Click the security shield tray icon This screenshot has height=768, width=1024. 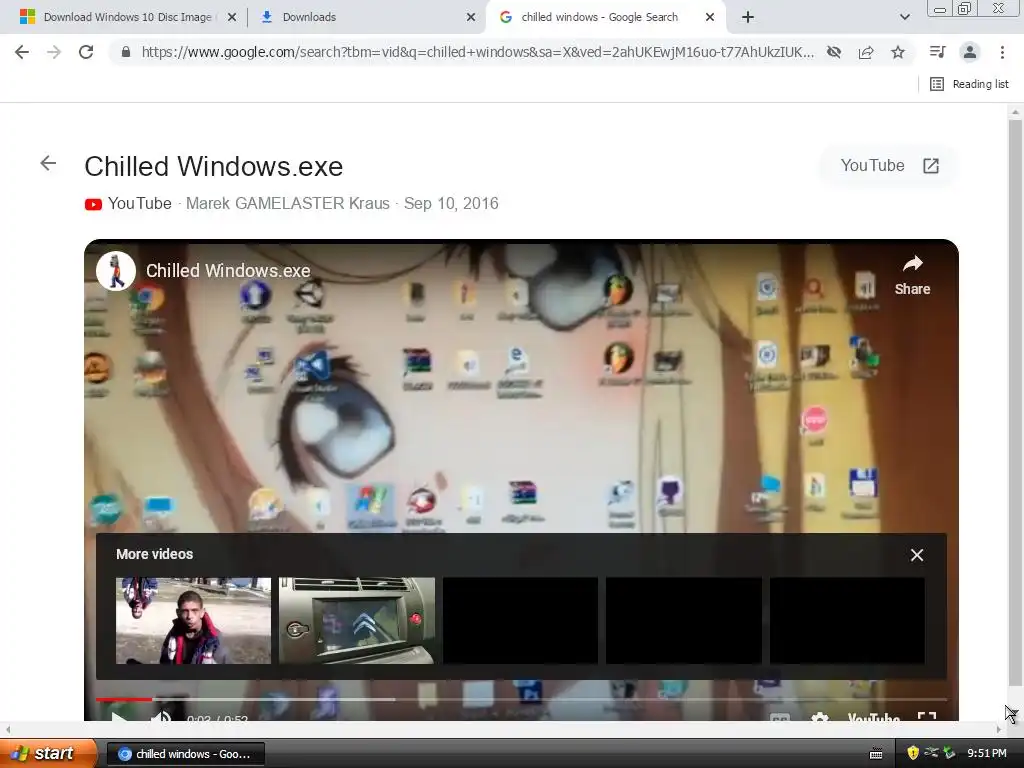912,754
